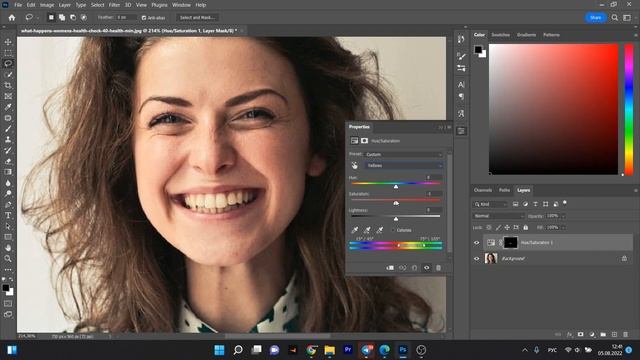Click the Select and Mask button
The height and width of the screenshot is (360, 640).
point(197,18)
